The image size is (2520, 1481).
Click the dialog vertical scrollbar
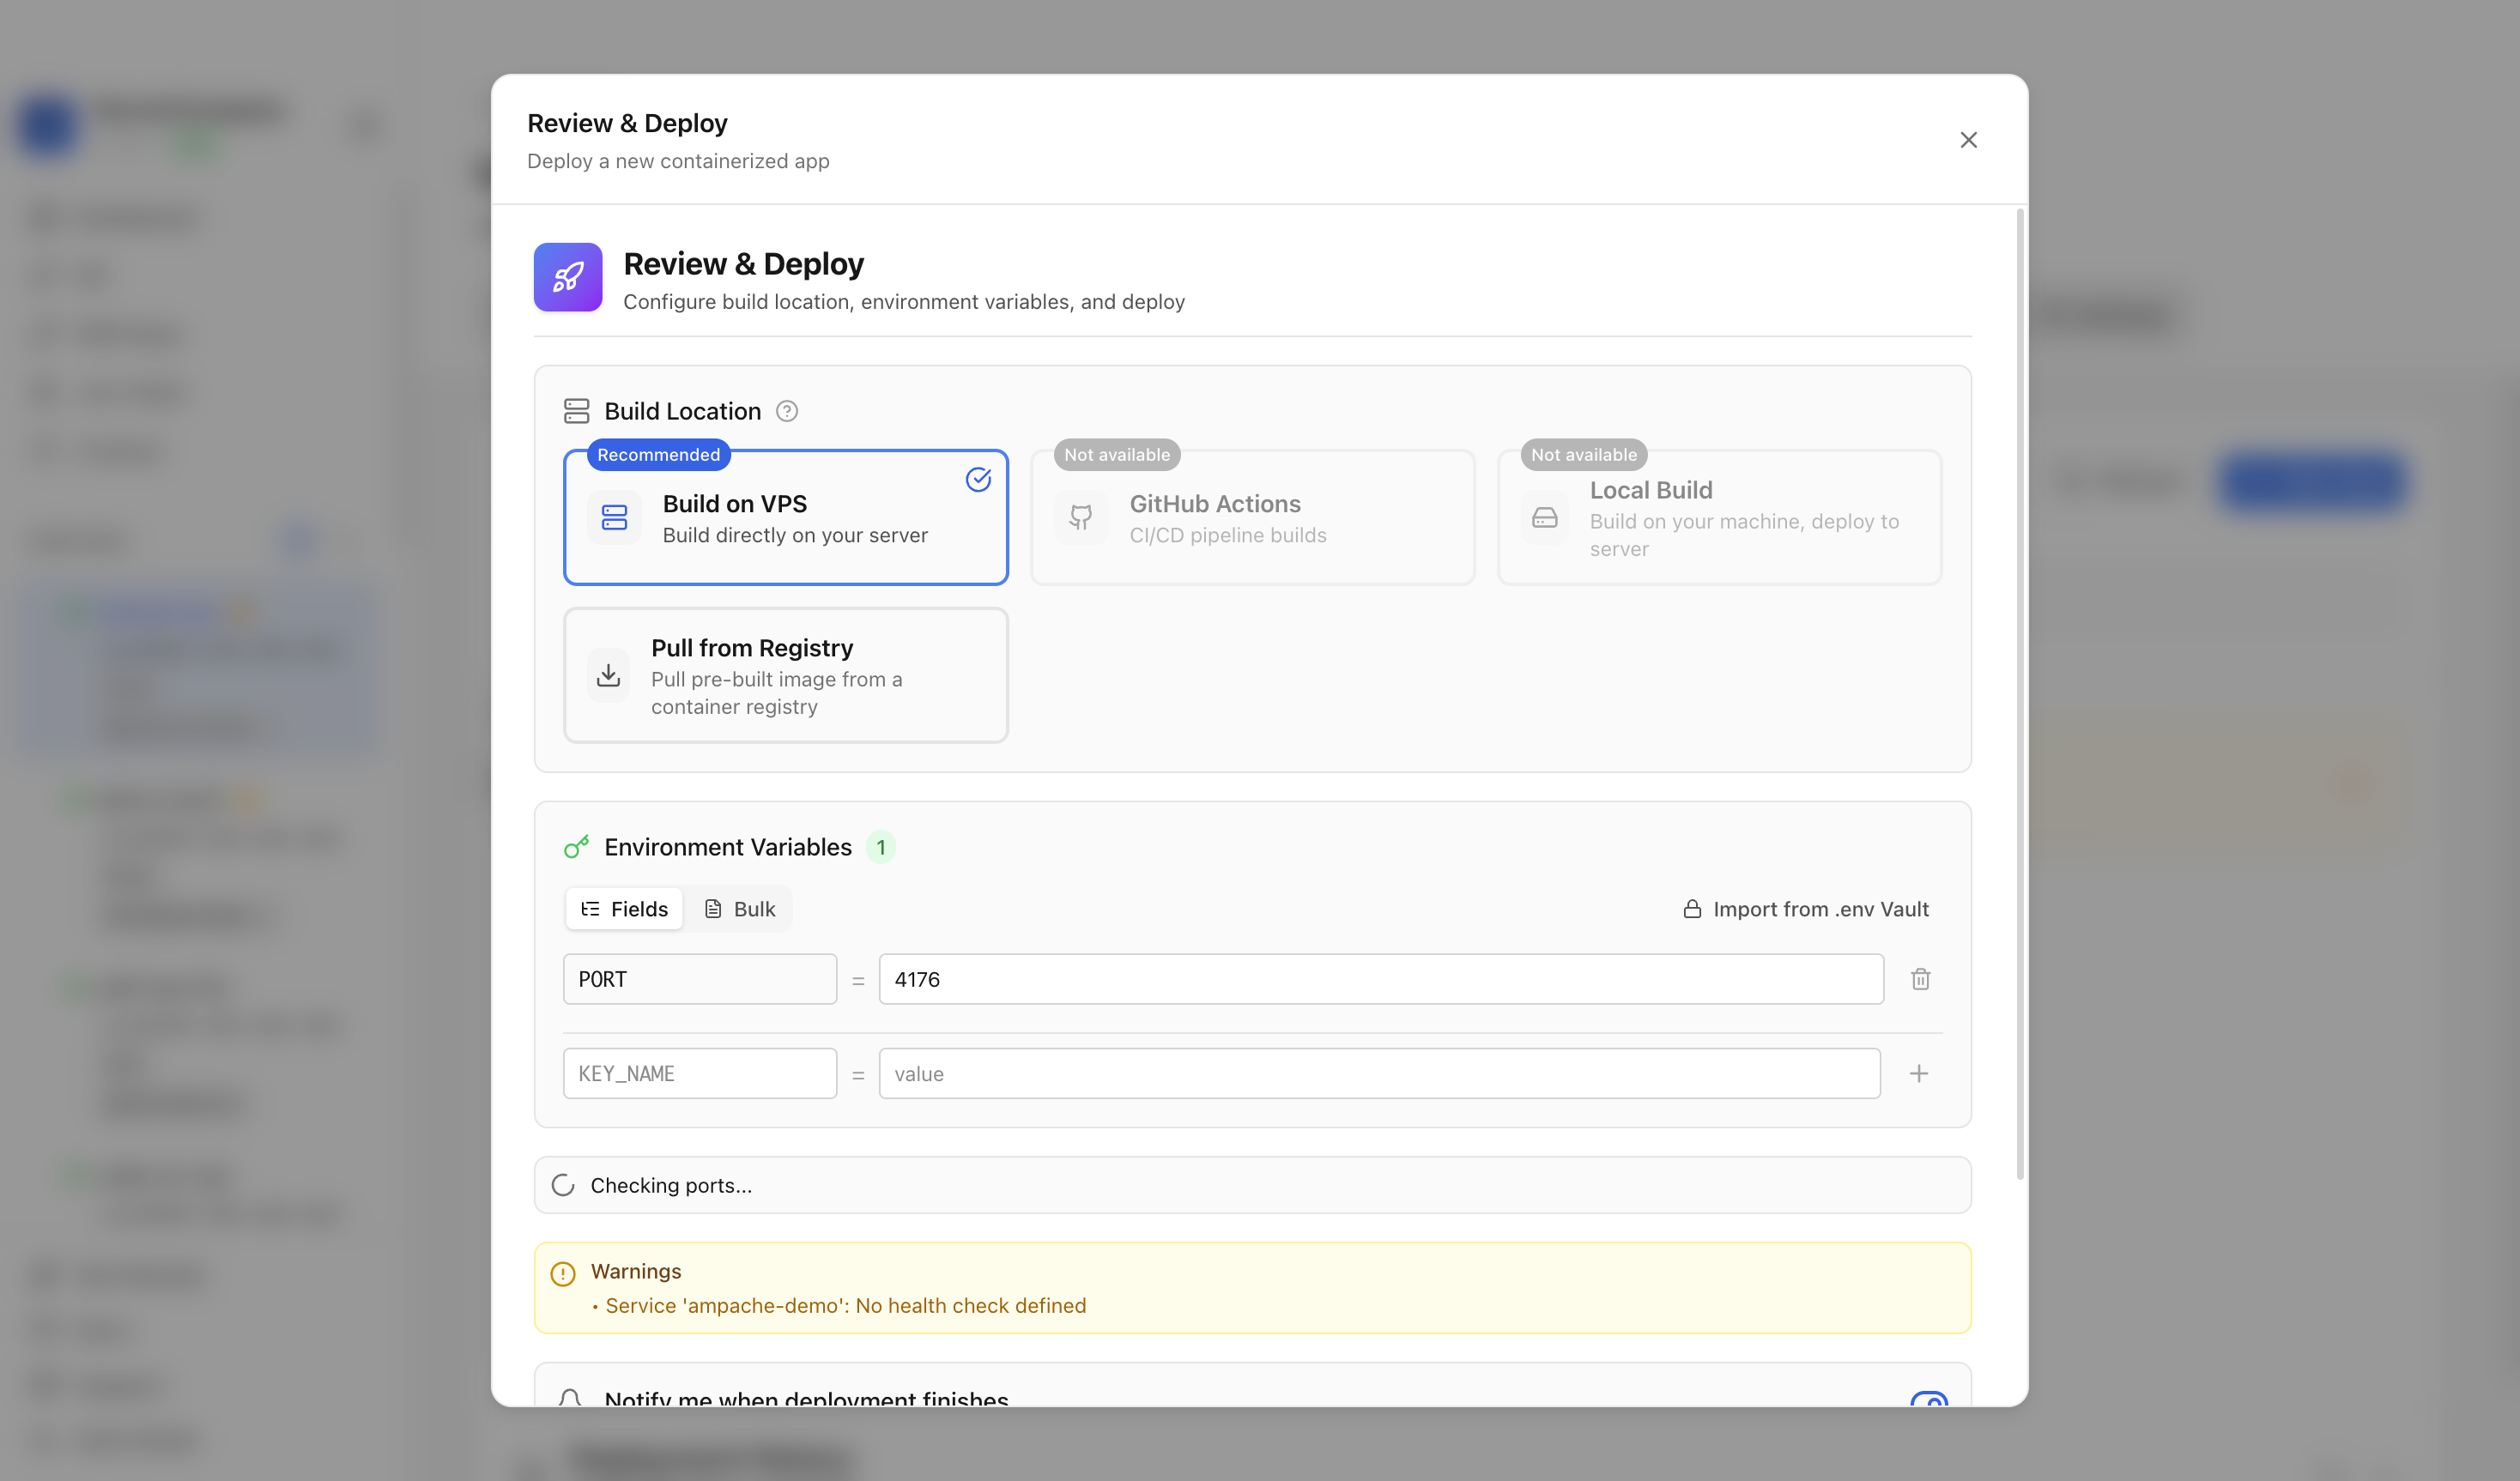point(2020,694)
